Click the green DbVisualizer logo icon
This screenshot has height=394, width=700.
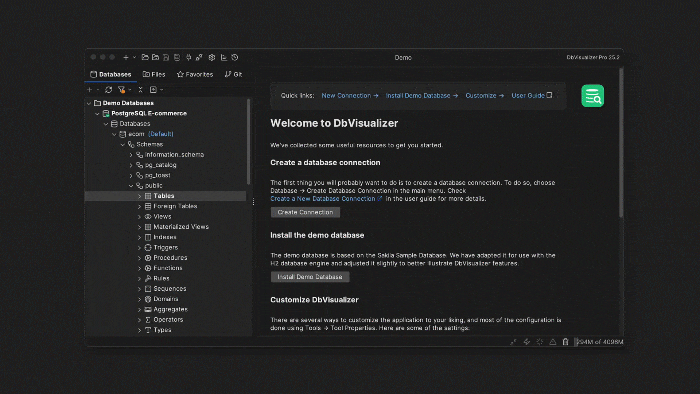click(592, 96)
